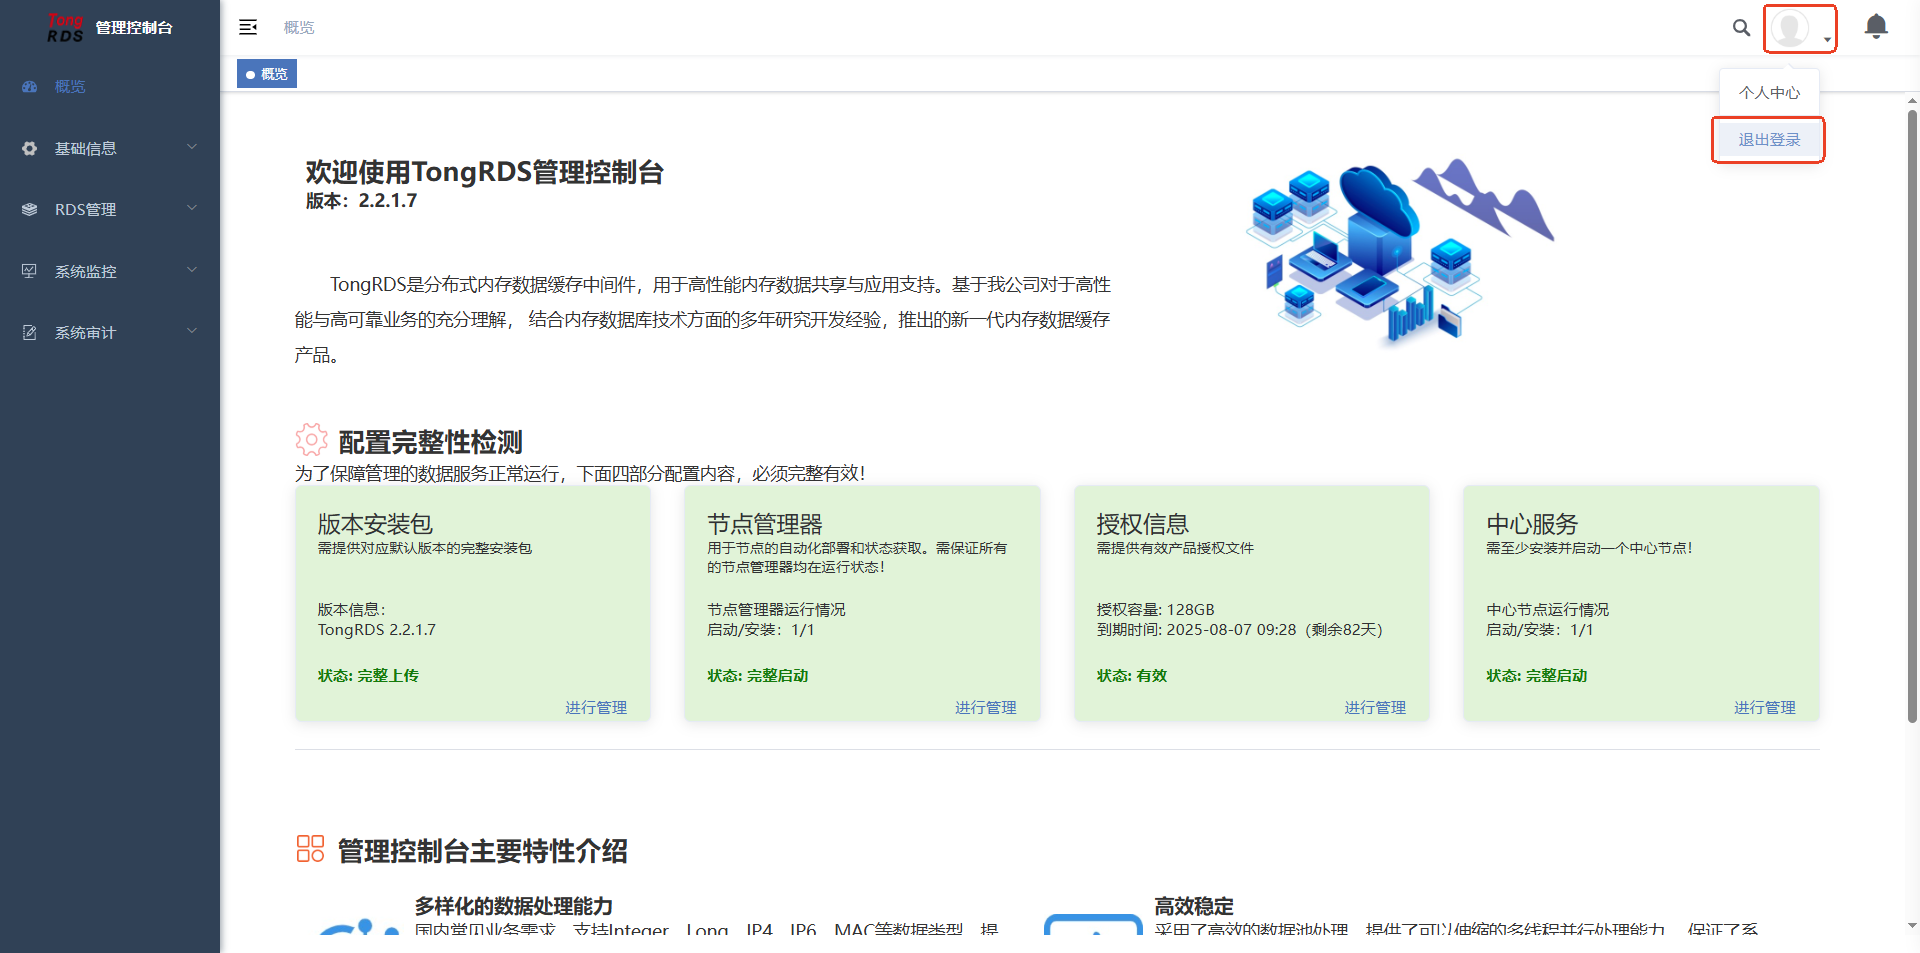This screenshot has height=953, width=1920.
Task: Click the 系统监控 monitor icon
Action: [x=30, y=271]
